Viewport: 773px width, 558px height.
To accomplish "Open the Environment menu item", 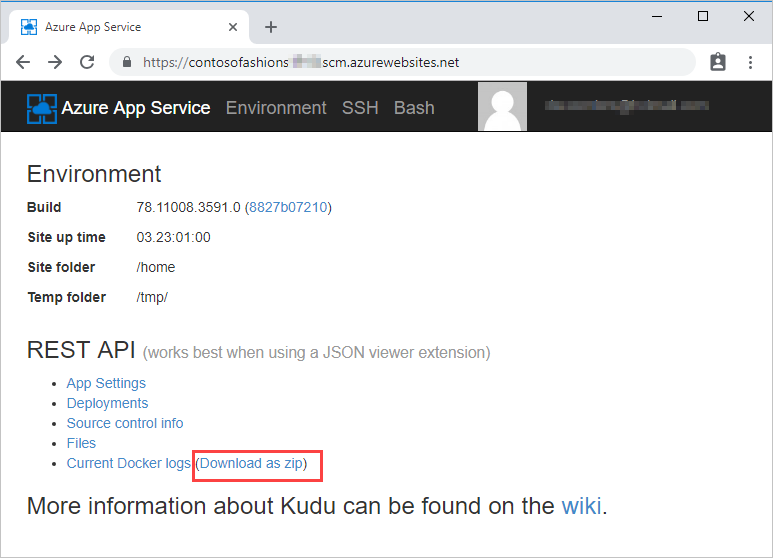I will point(276,107).
